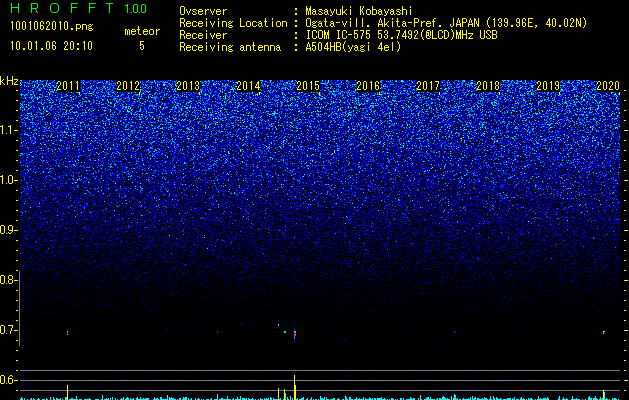This screenshot has width=629, height=400.
Task: Click the Receiving Location label
Action: point(233,23)
